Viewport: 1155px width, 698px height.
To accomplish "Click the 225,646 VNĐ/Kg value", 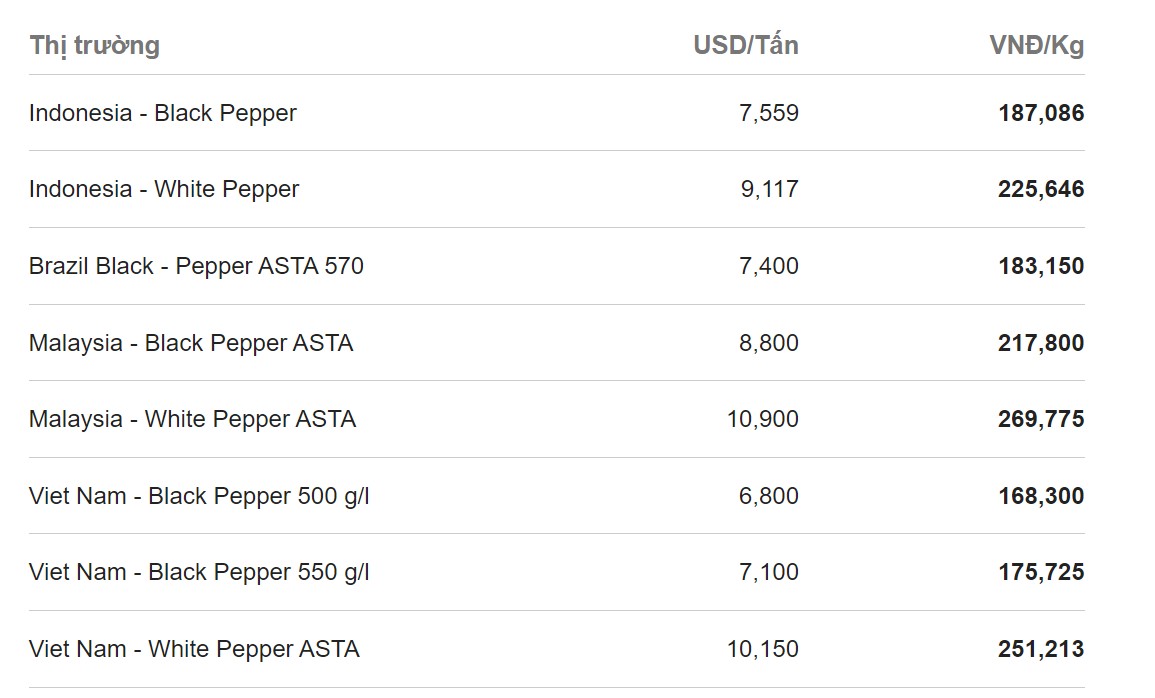I will [1040, 189].
